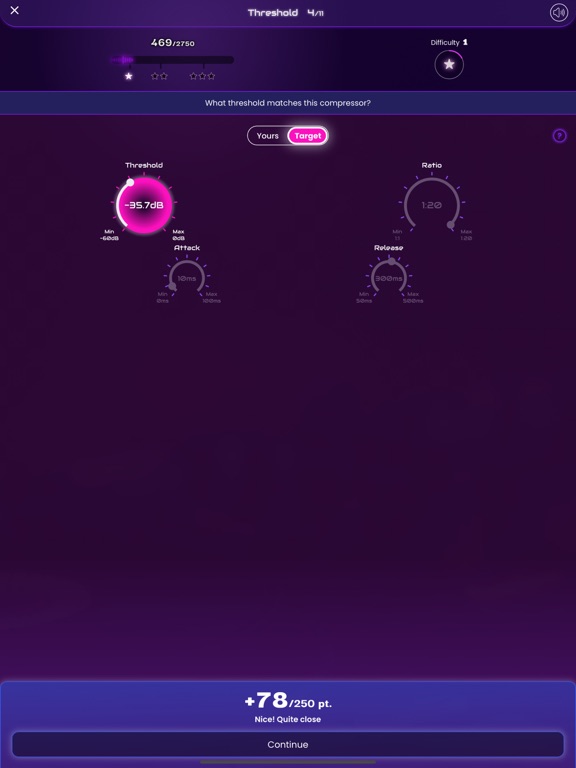Click the 'What threshold matches this compressor?' prompt
This screenshot has height=768, width=576.
click(288, 103)
